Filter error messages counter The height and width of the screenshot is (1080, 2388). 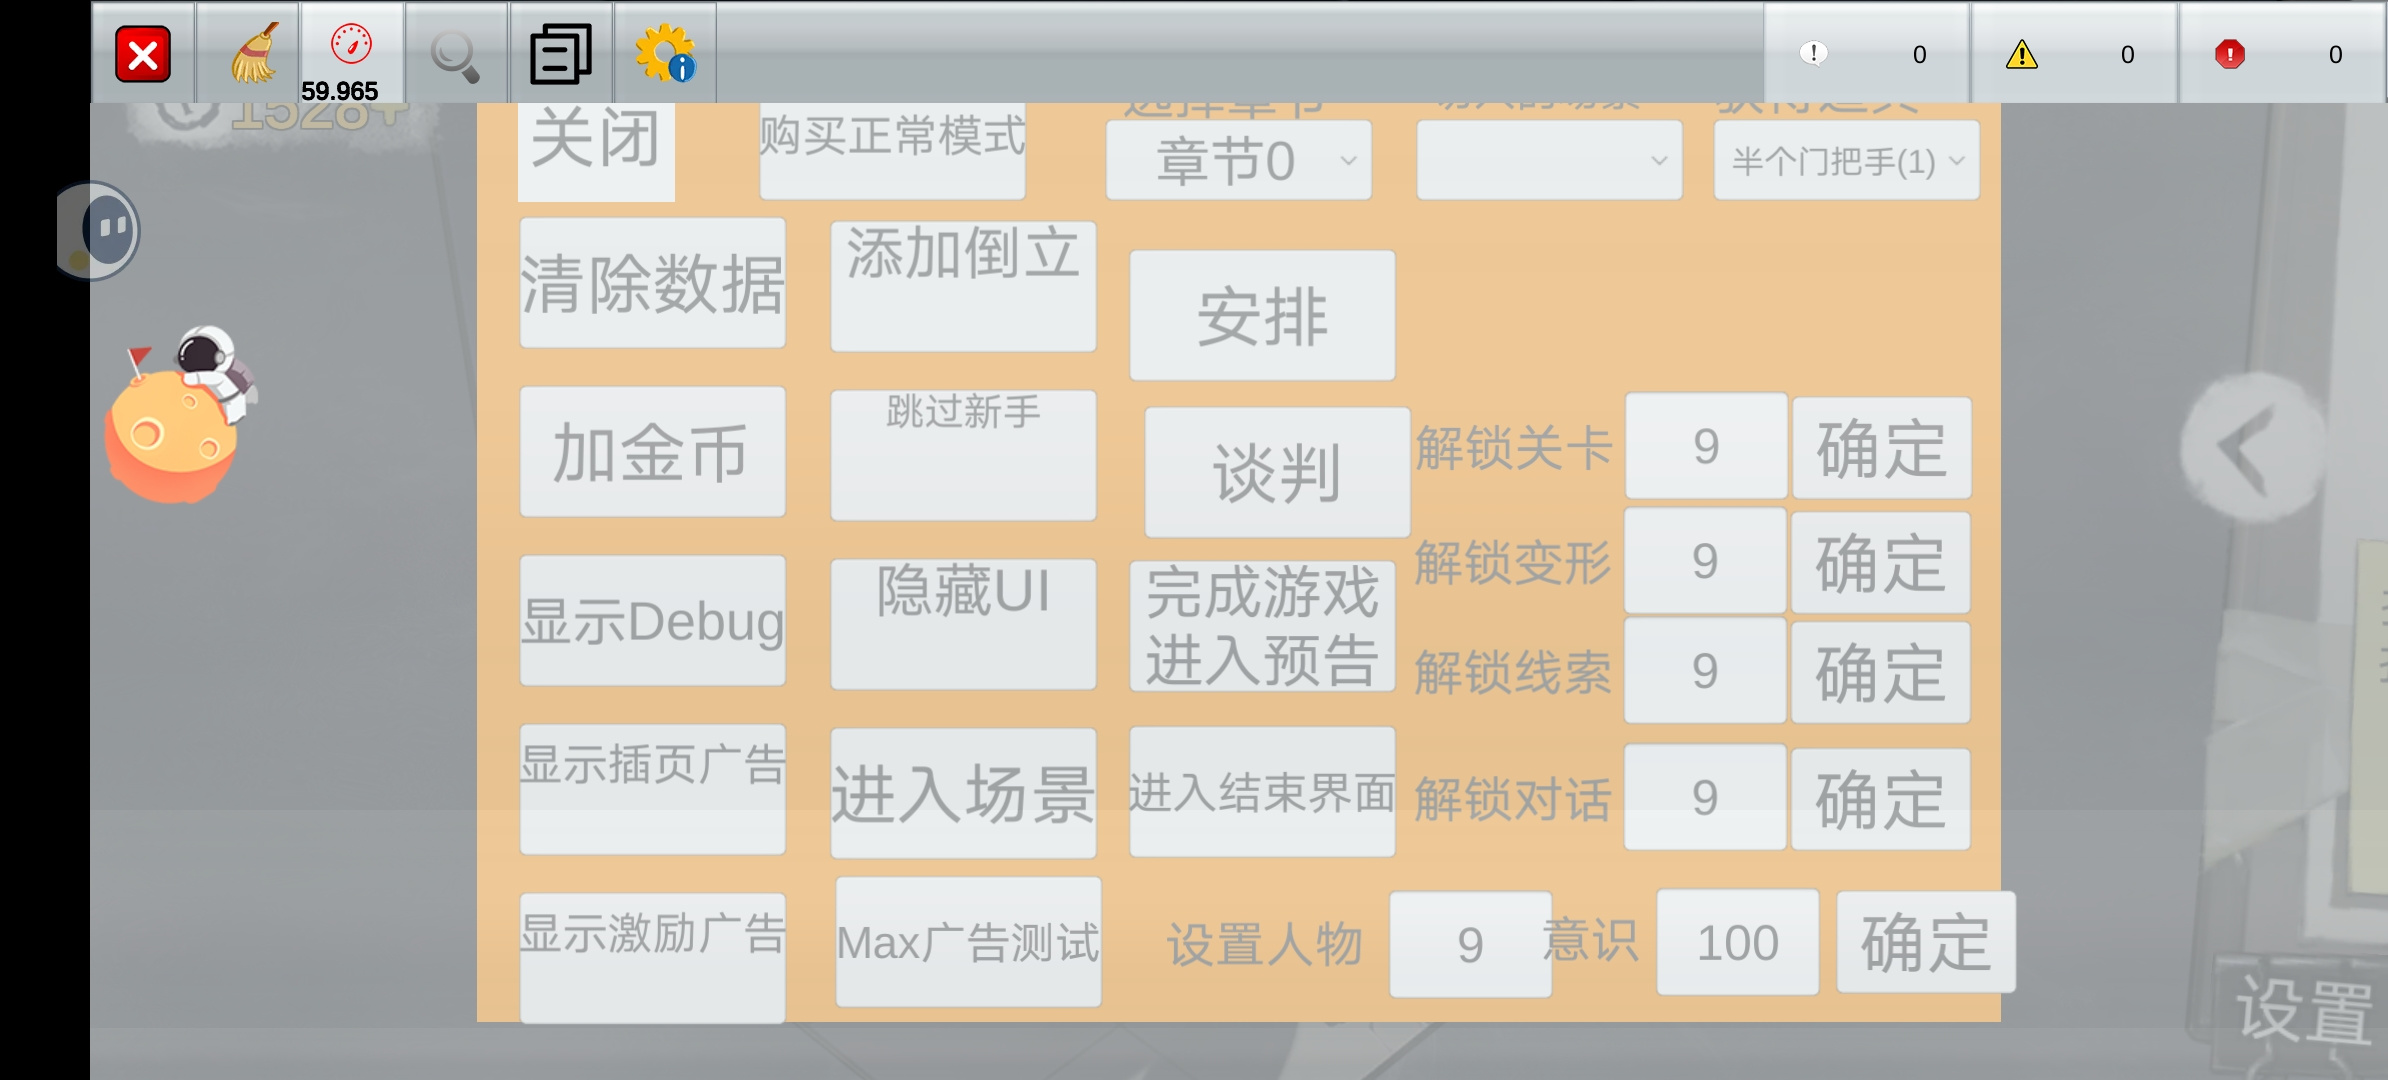pos(2282,54)
